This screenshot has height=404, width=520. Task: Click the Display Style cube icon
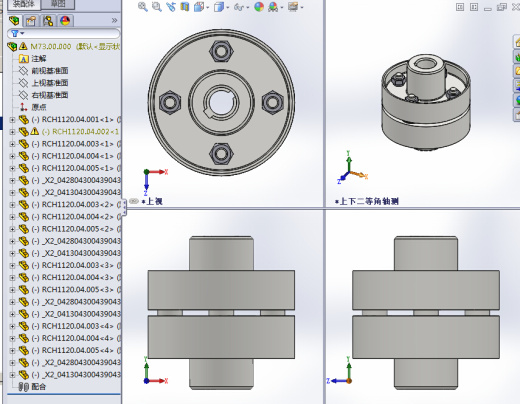pos(219,7)
